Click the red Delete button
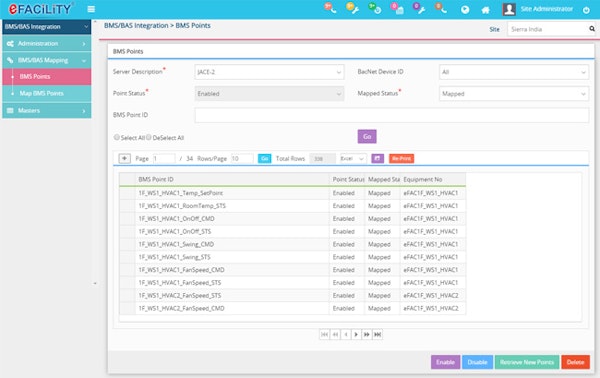Image resolution: width=600 pixels, height=378 pixels. tap(576, 362)
